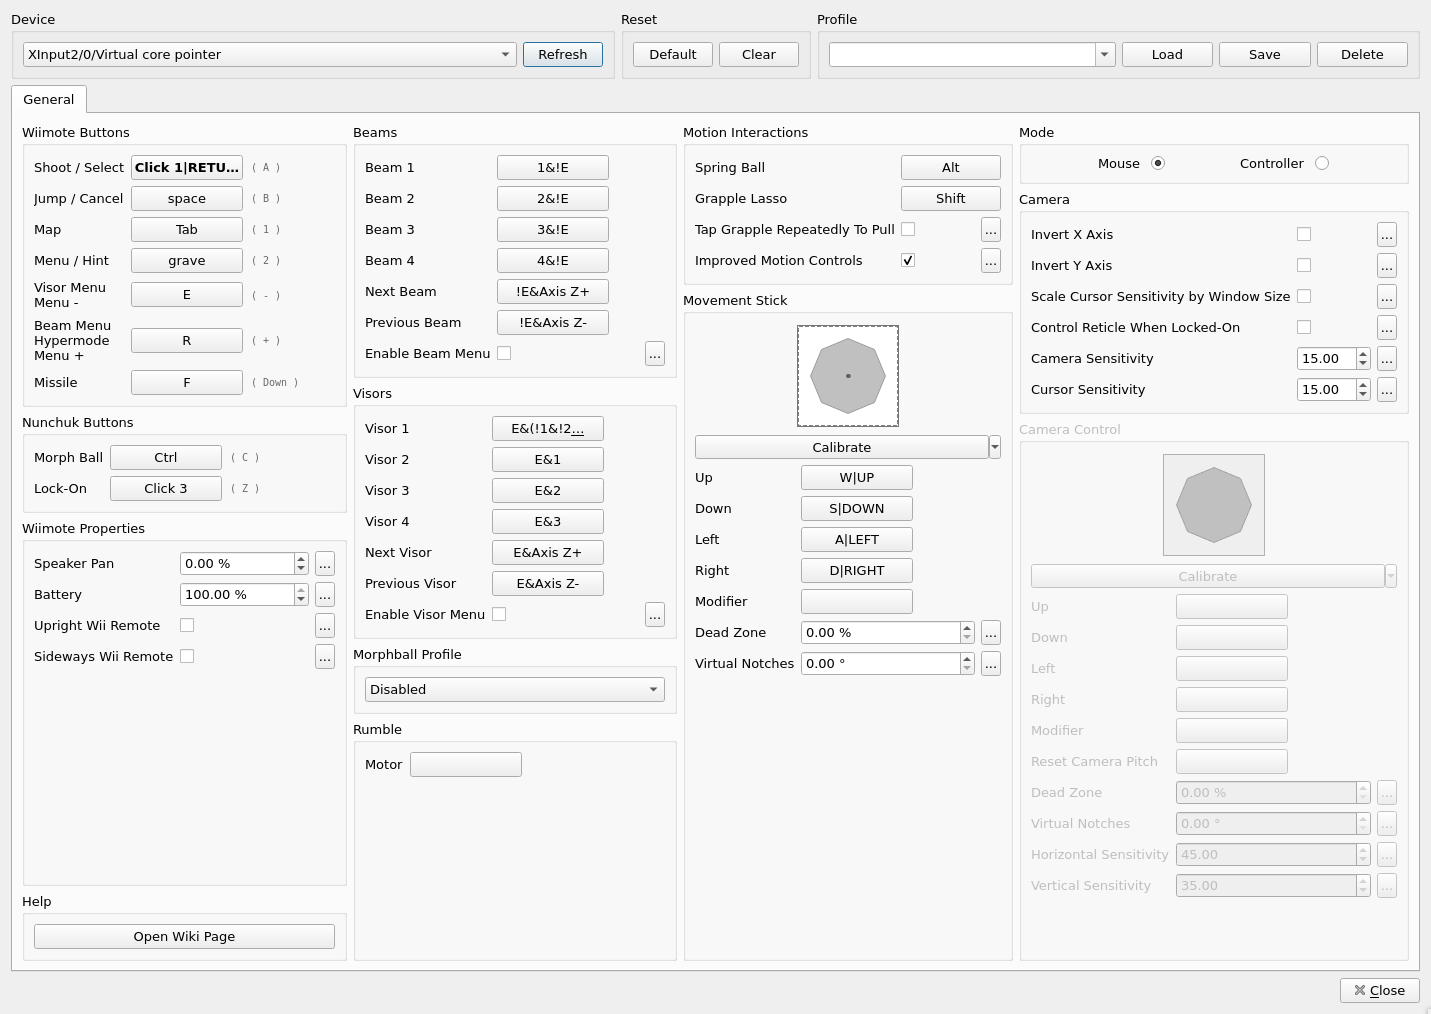Open ellipsis options for Enable Visor Menu
Screen dimensions: 1431x1014
[654, 615]
